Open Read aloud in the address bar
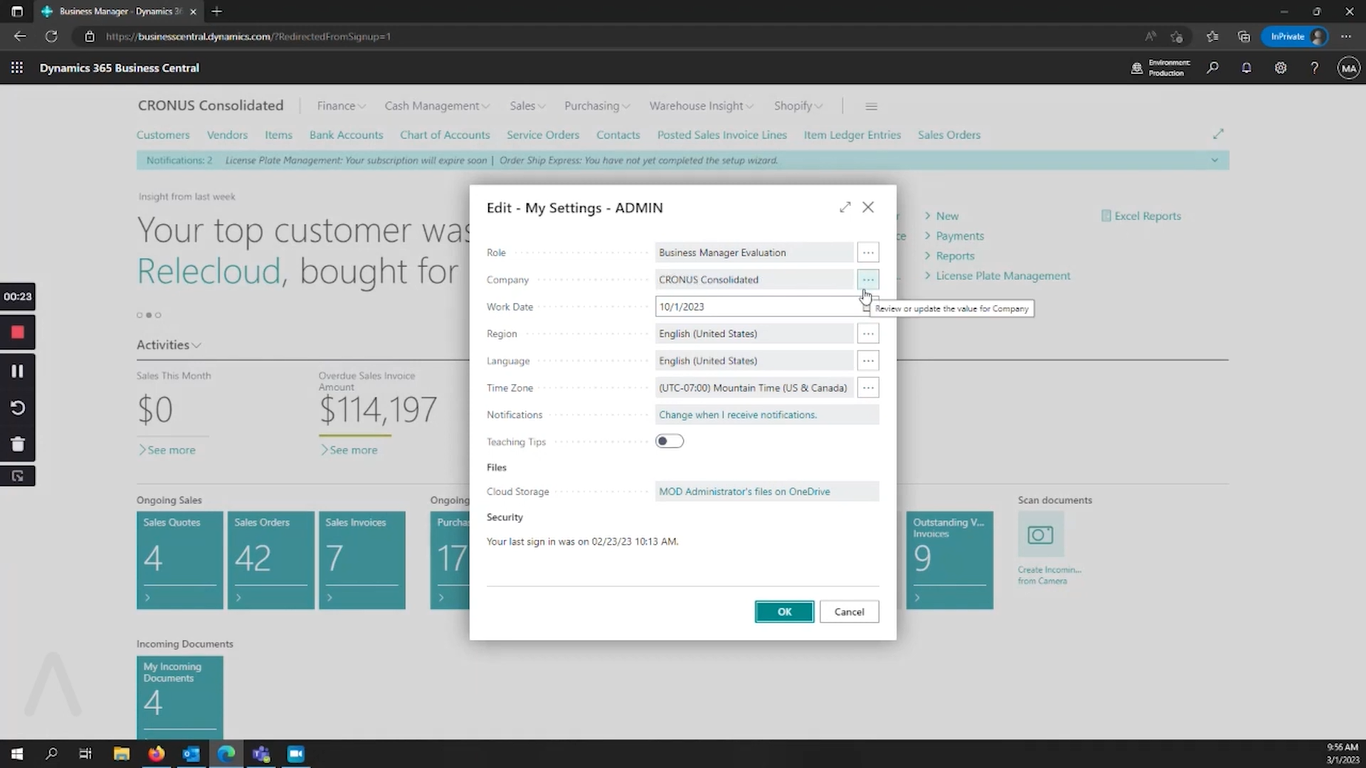The height and width of the screenshot is (768, 1366). click(x=1152, y=36)
